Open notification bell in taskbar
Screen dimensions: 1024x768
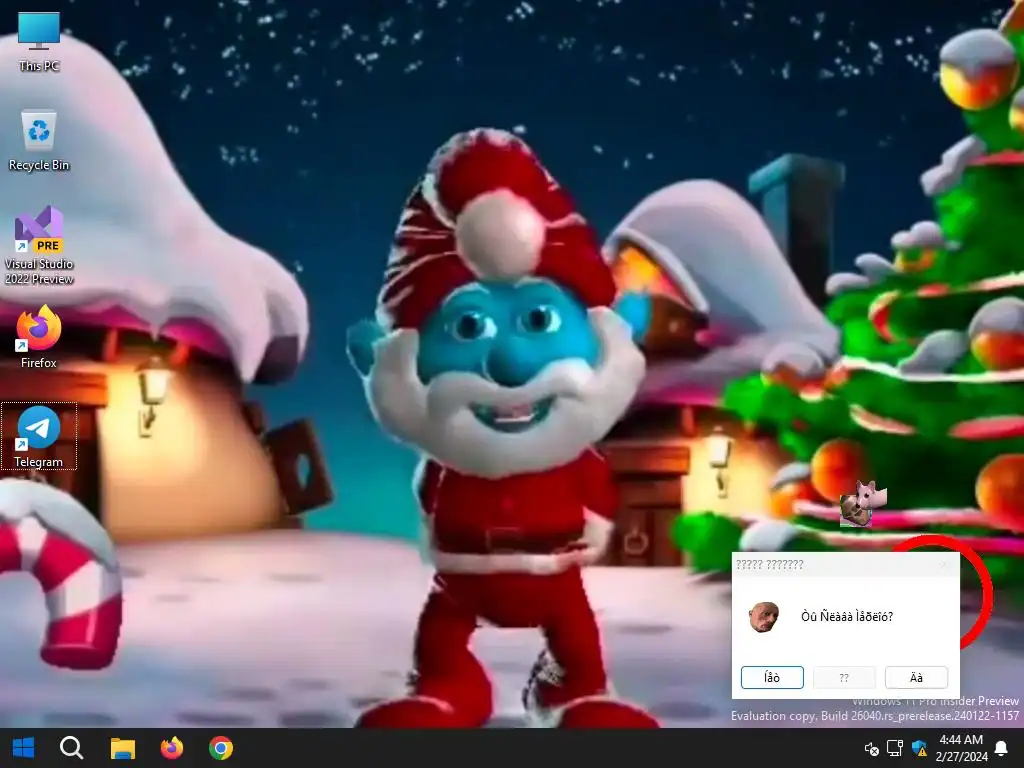1000,748
